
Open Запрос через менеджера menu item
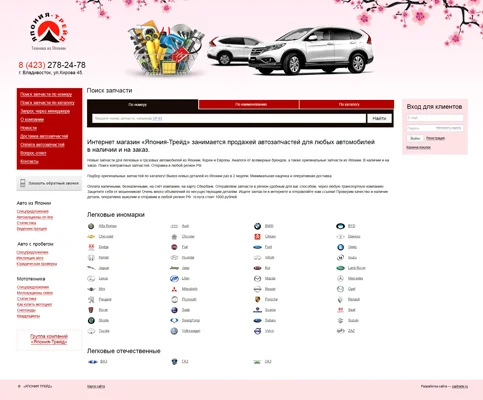click(x=45, y=111)
